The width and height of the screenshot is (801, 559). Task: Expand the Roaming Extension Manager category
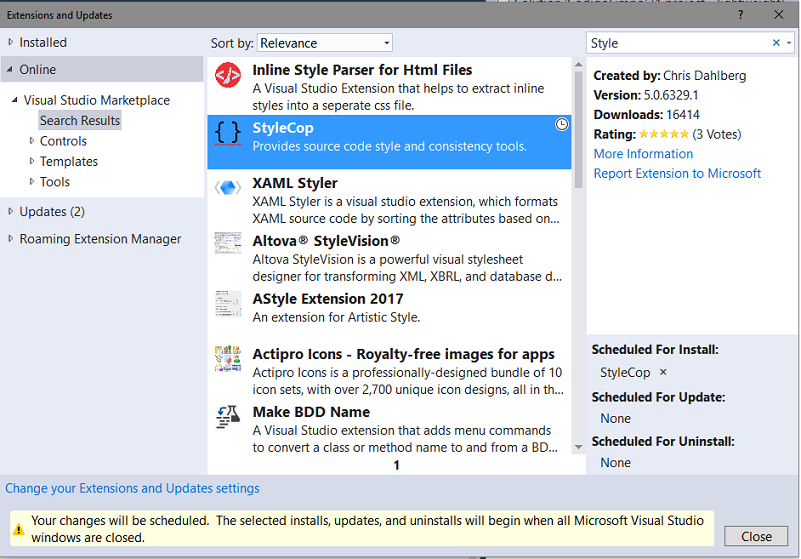click(x=10, y=238)
